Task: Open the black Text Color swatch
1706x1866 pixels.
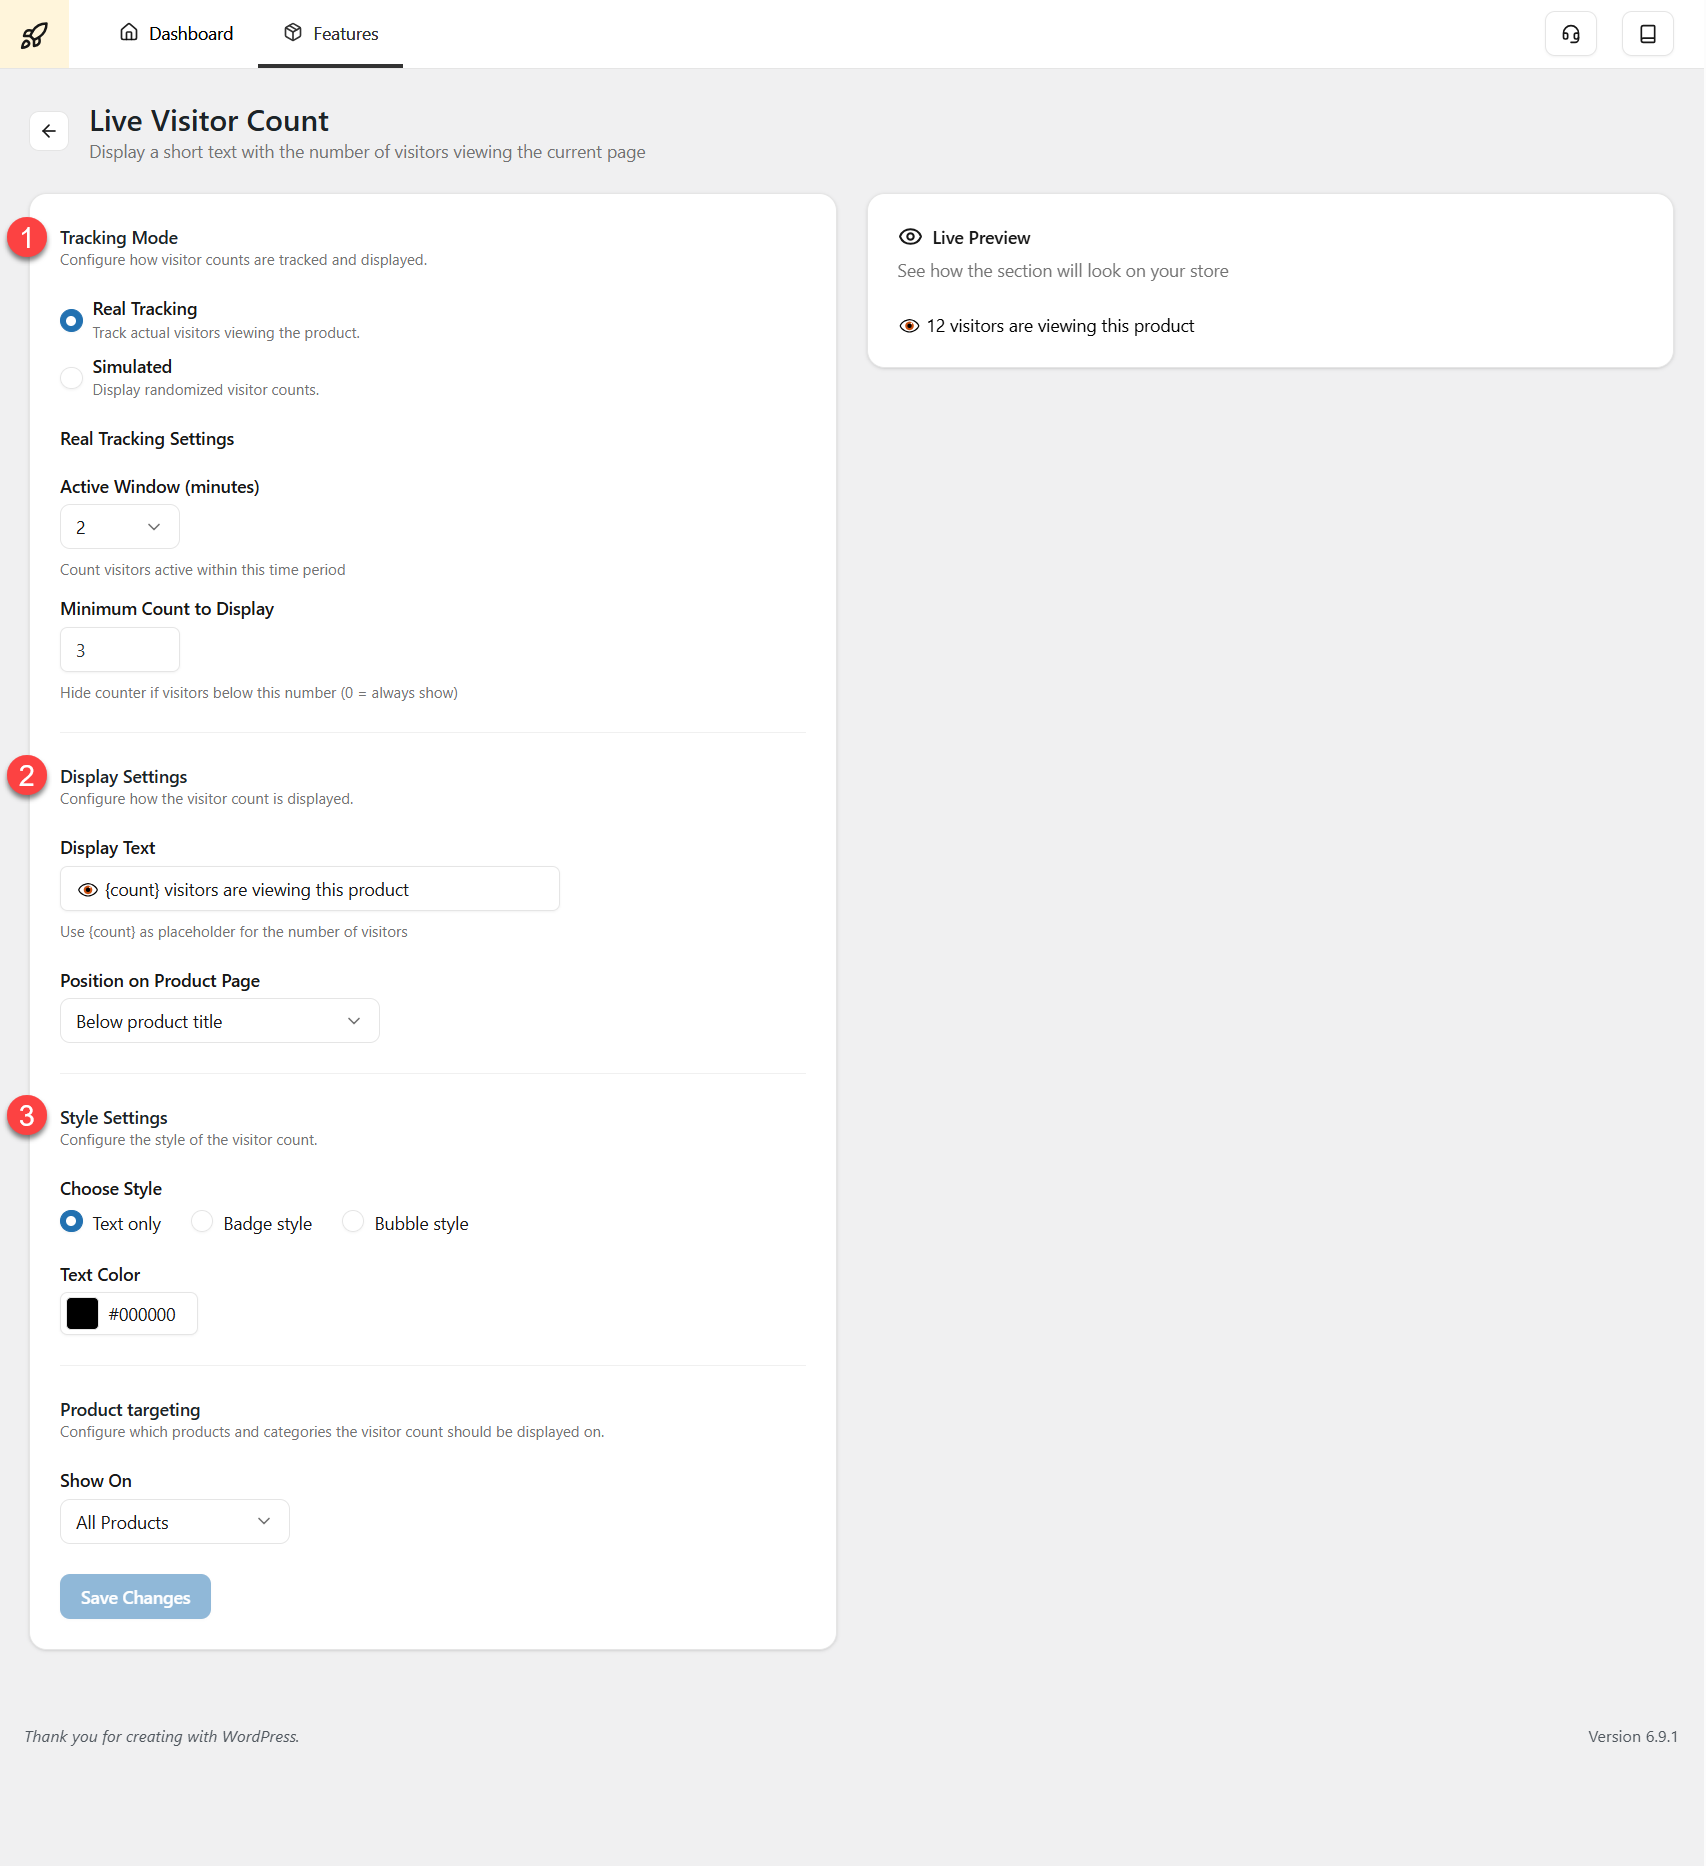Action: click(82, 1314)
